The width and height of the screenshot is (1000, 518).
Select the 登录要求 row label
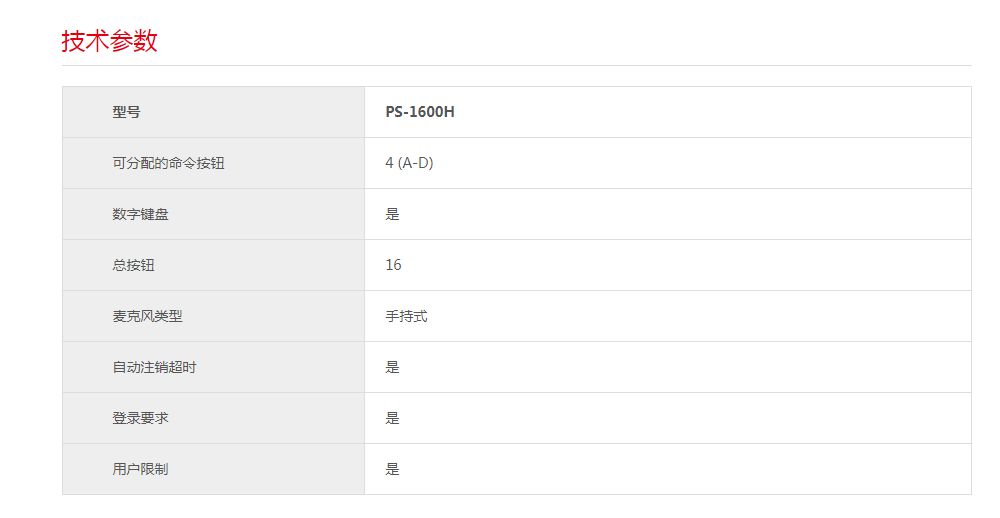140,418
